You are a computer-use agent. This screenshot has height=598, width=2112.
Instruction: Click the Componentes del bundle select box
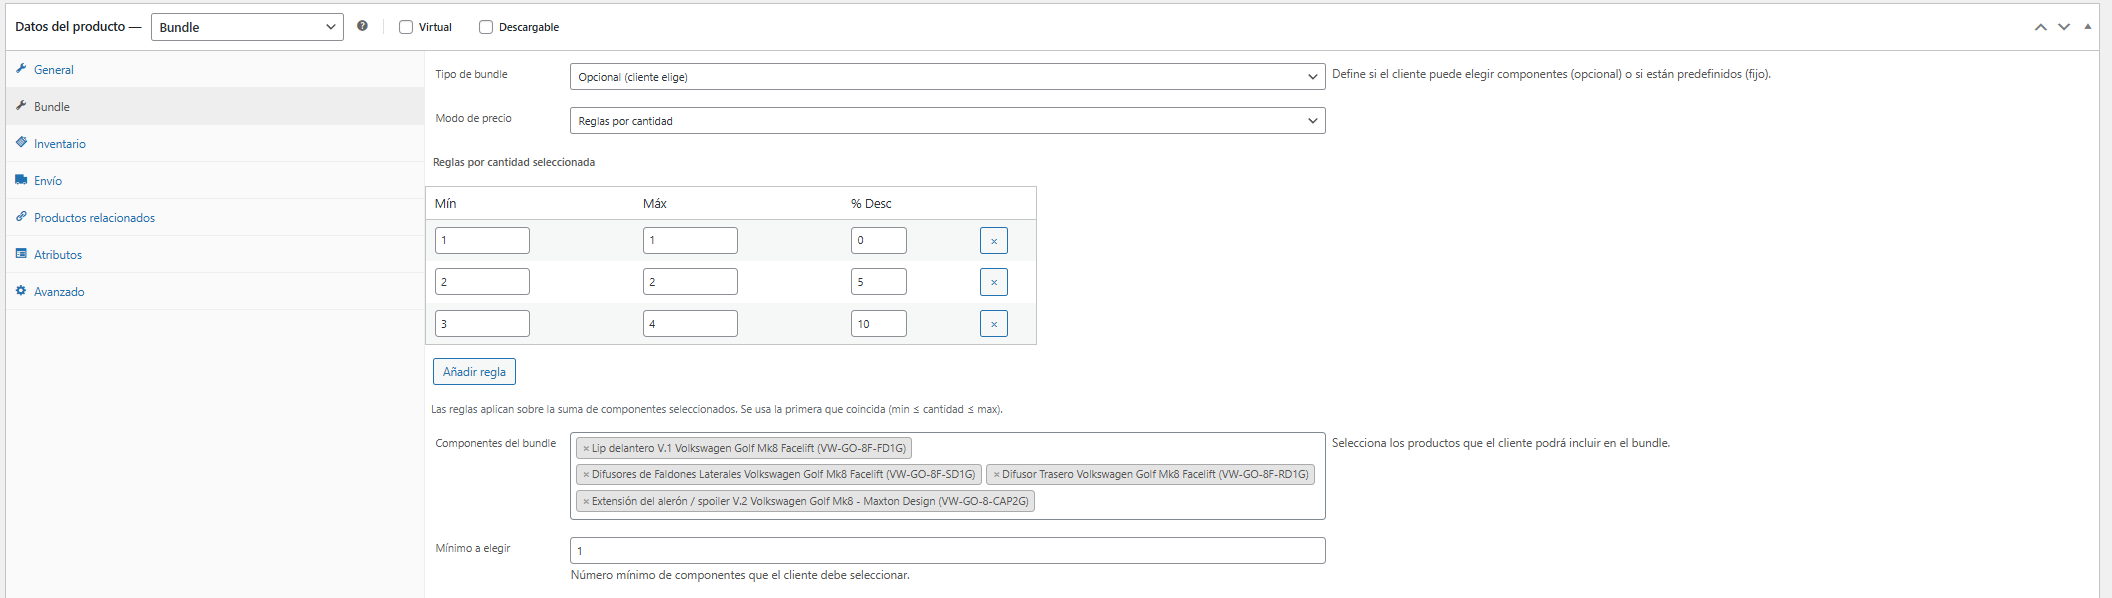pyautogui.click(x=947, y=476)
